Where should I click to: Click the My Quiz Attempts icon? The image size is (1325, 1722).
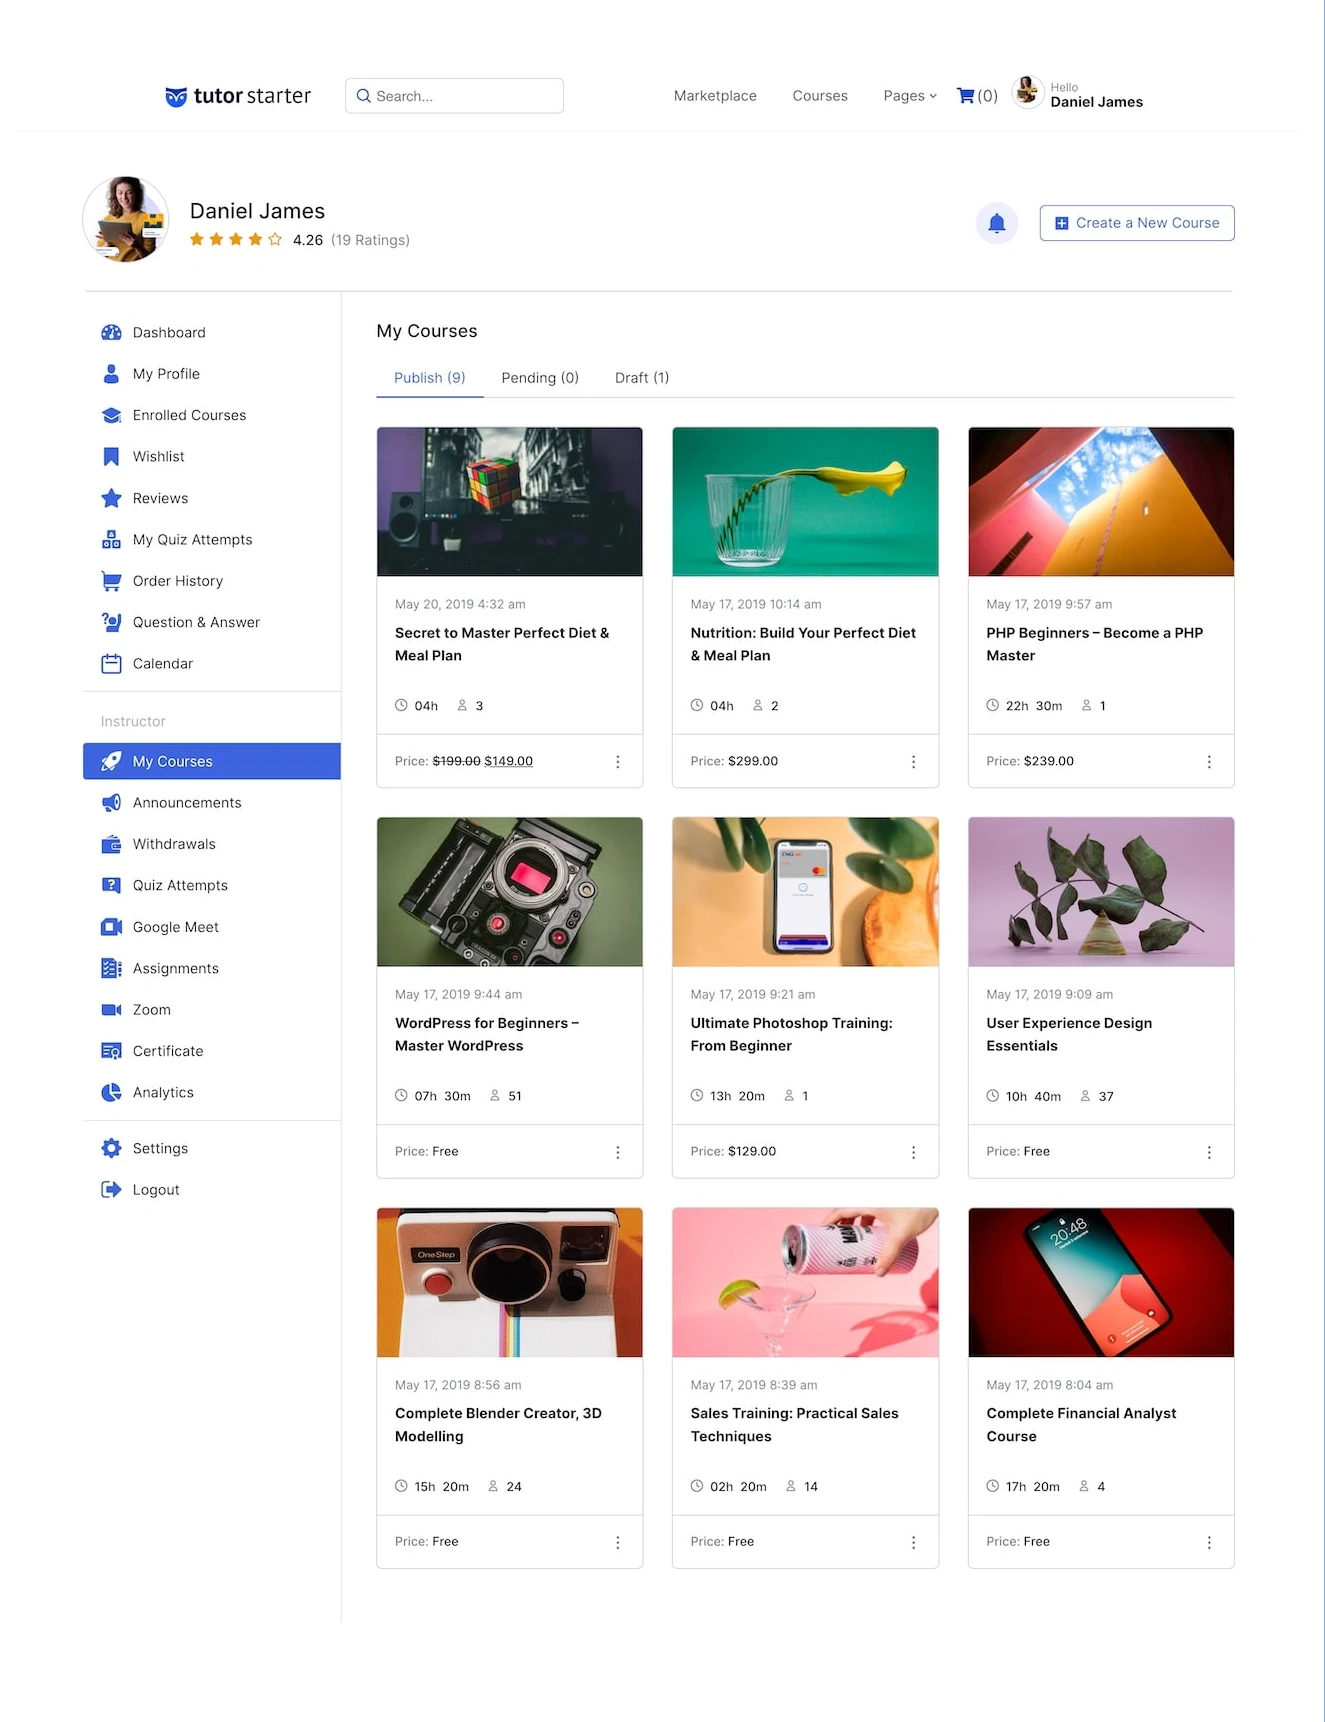[x=111, y=540]
